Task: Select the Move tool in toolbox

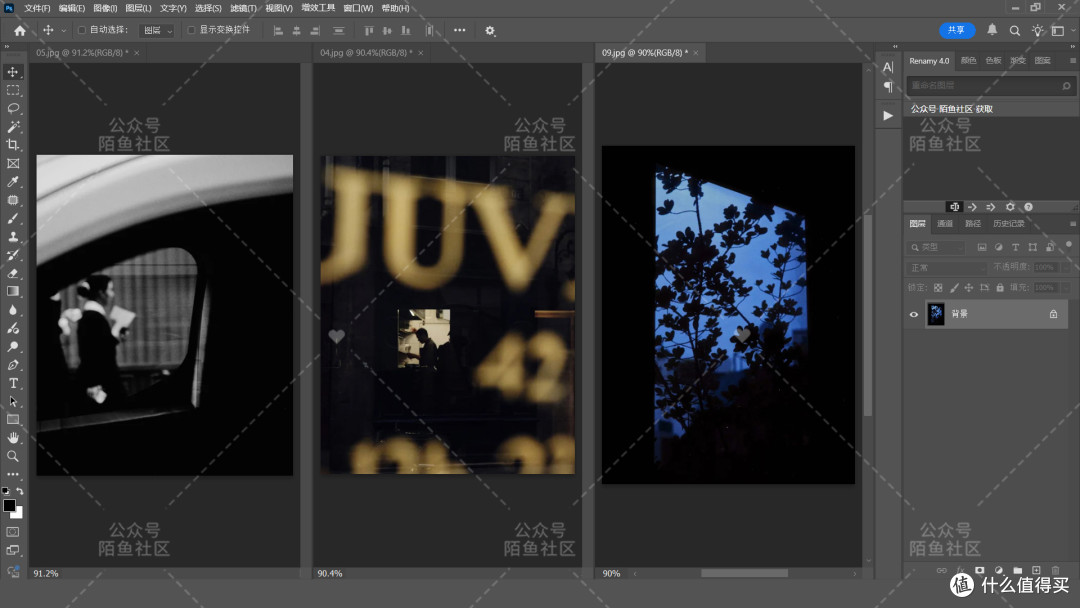Action: tap(13, 72)
